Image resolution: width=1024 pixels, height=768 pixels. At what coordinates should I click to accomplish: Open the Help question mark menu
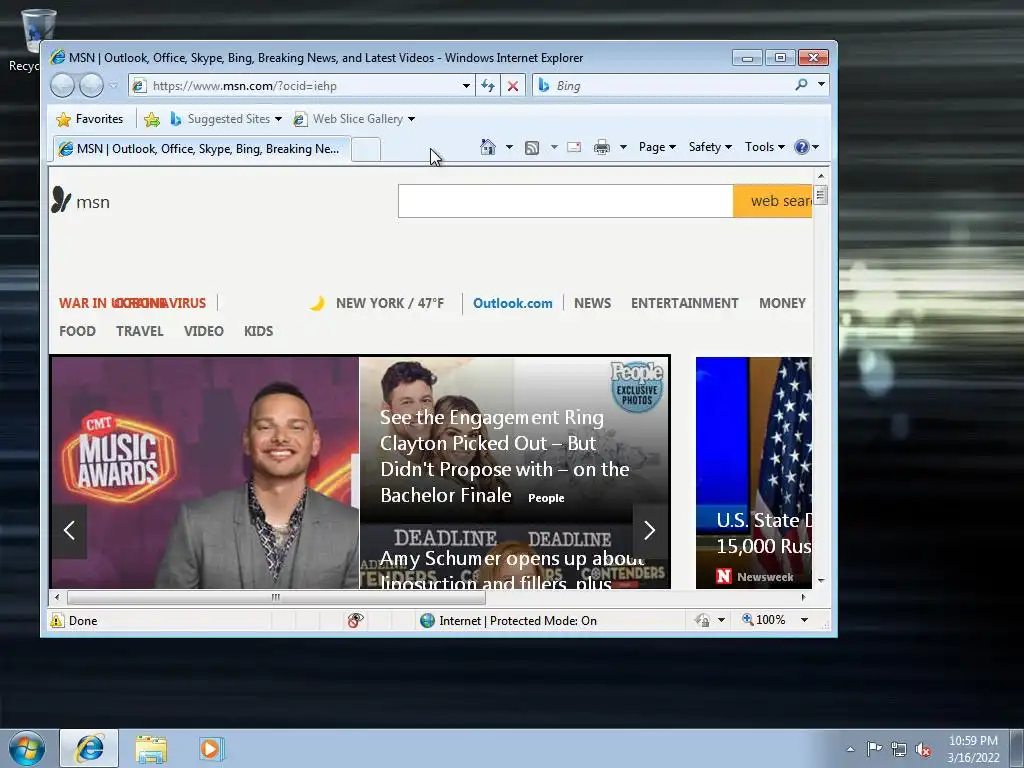(x=806, y=147)
